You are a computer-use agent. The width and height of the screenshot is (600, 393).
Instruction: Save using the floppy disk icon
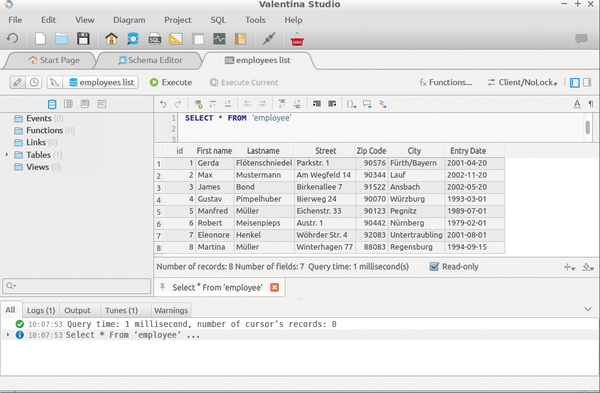[83, 39]
